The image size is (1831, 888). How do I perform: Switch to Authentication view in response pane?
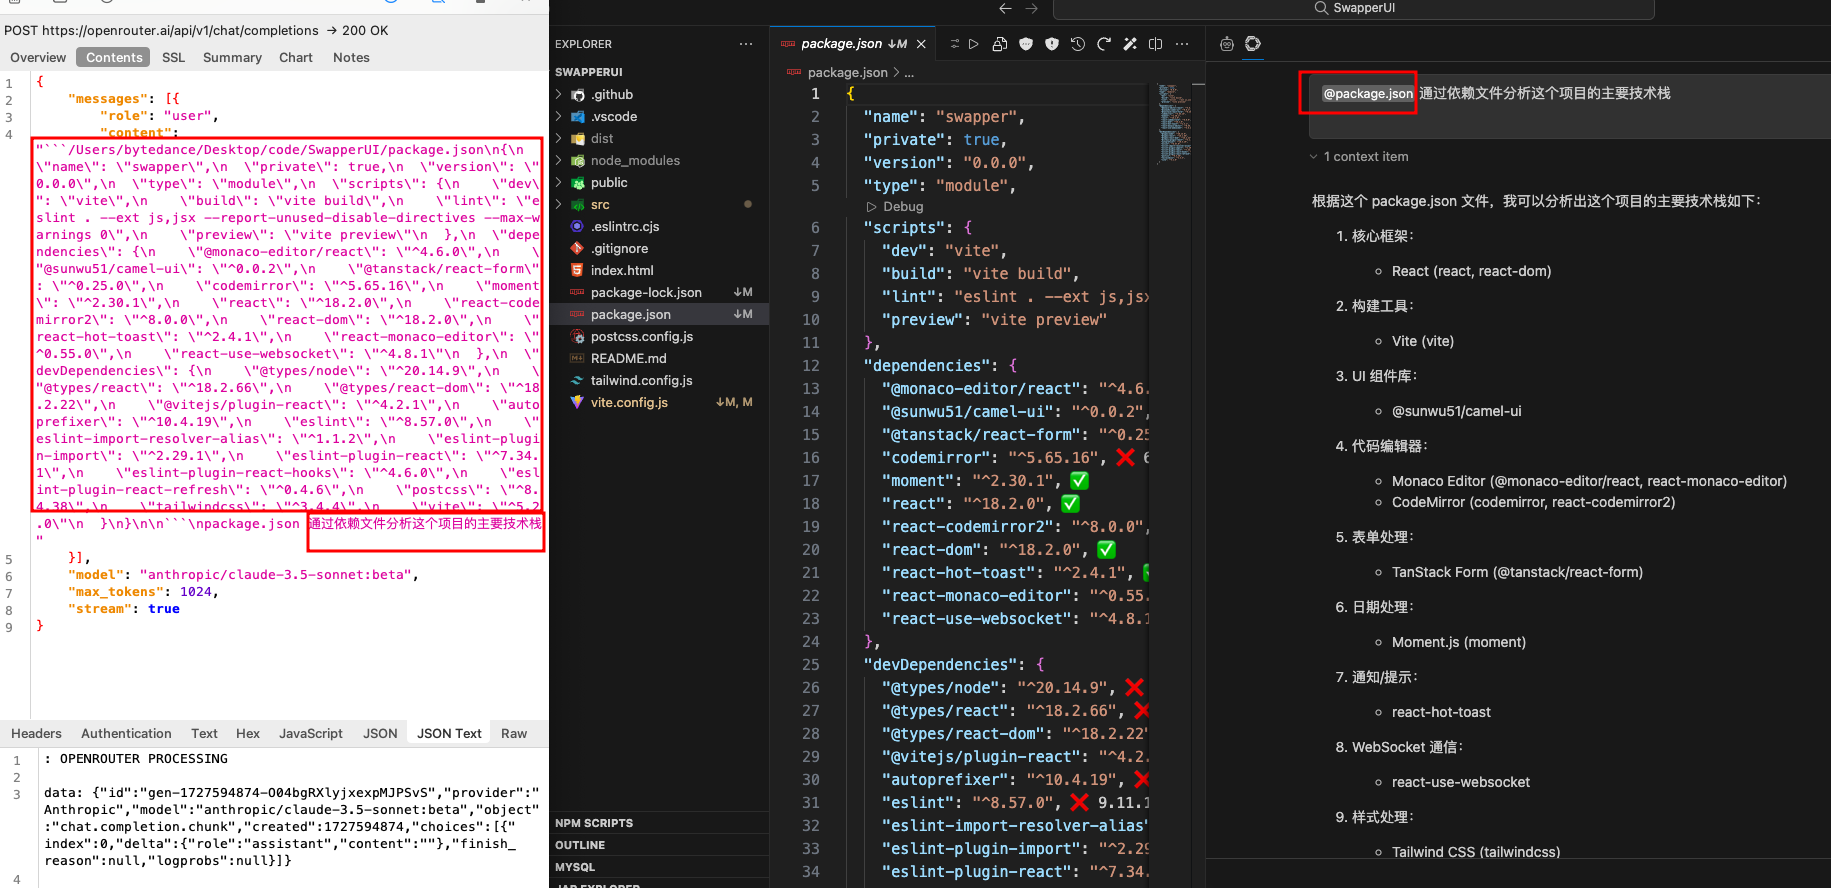pos(126,733)
